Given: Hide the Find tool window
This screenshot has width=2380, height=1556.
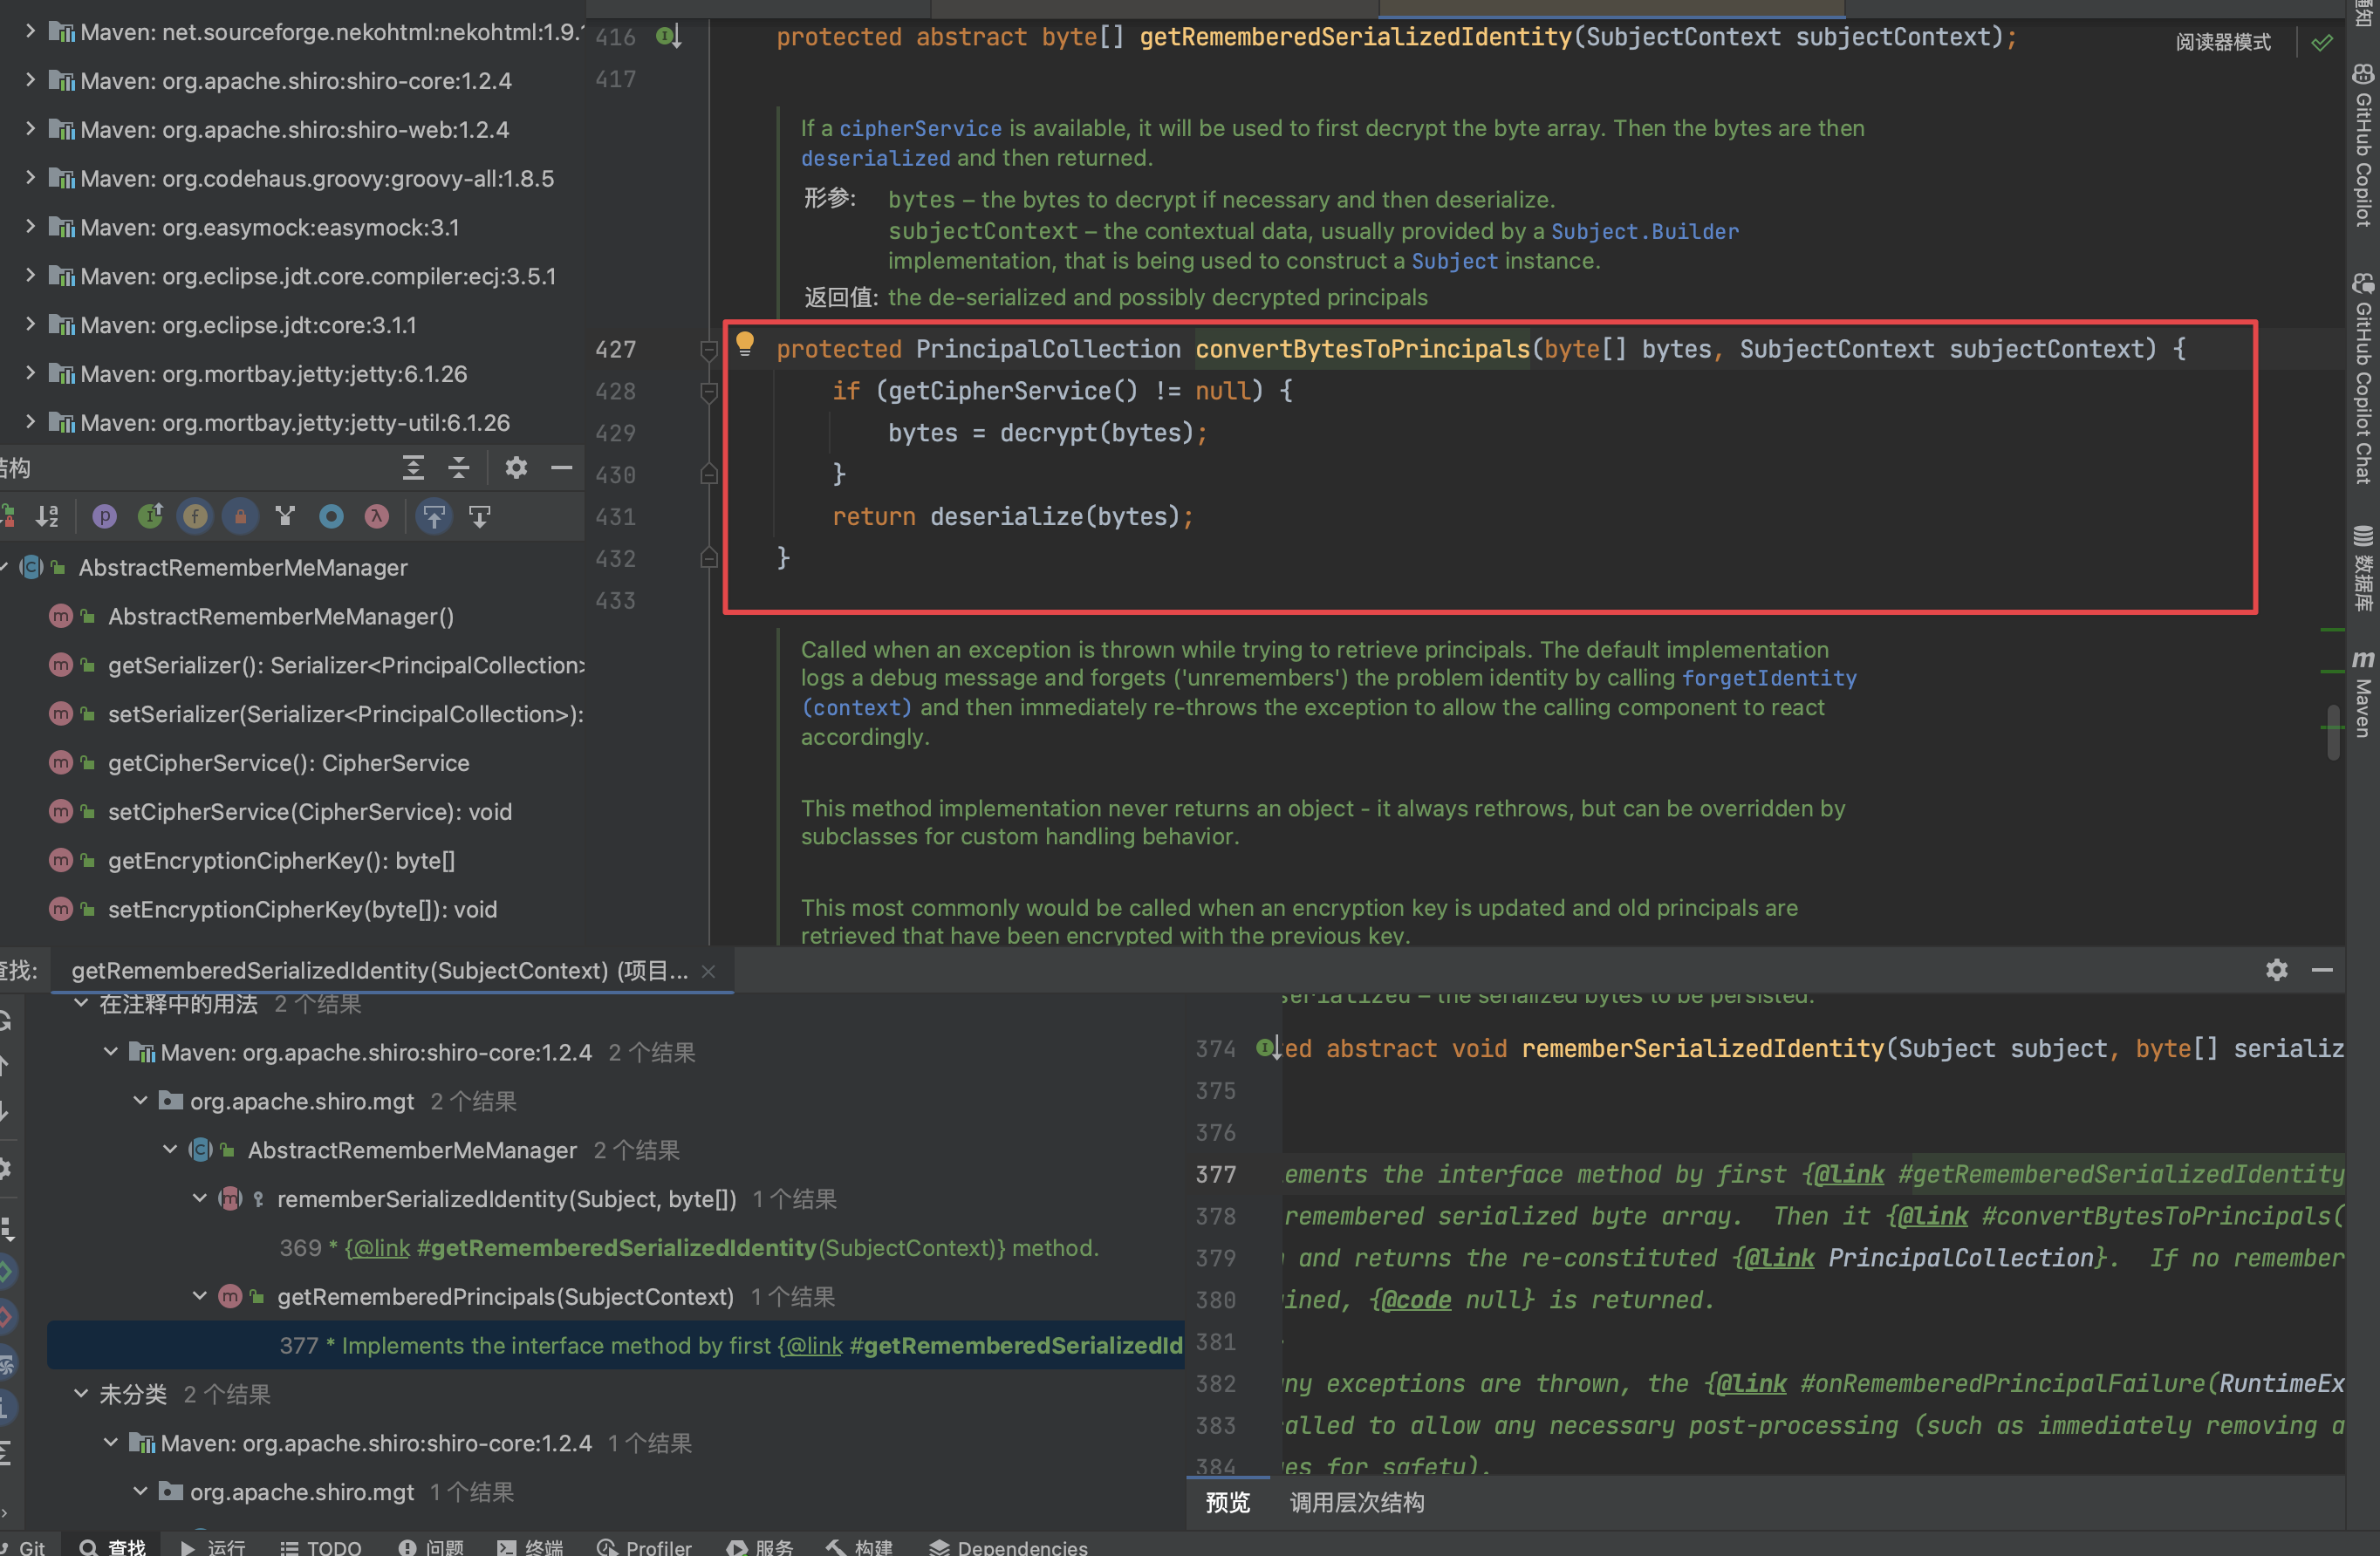Looking at the screenshot, I should (2323, 970).
